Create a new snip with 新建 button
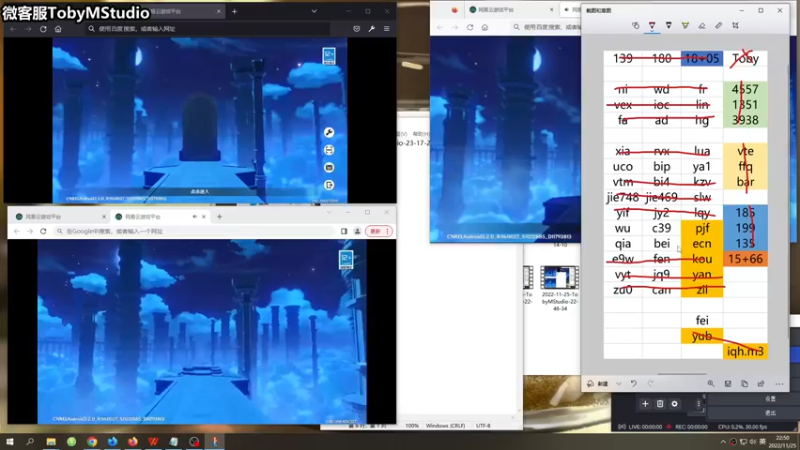This screenshot has height=450, width=800. click(x=598, y=384)
